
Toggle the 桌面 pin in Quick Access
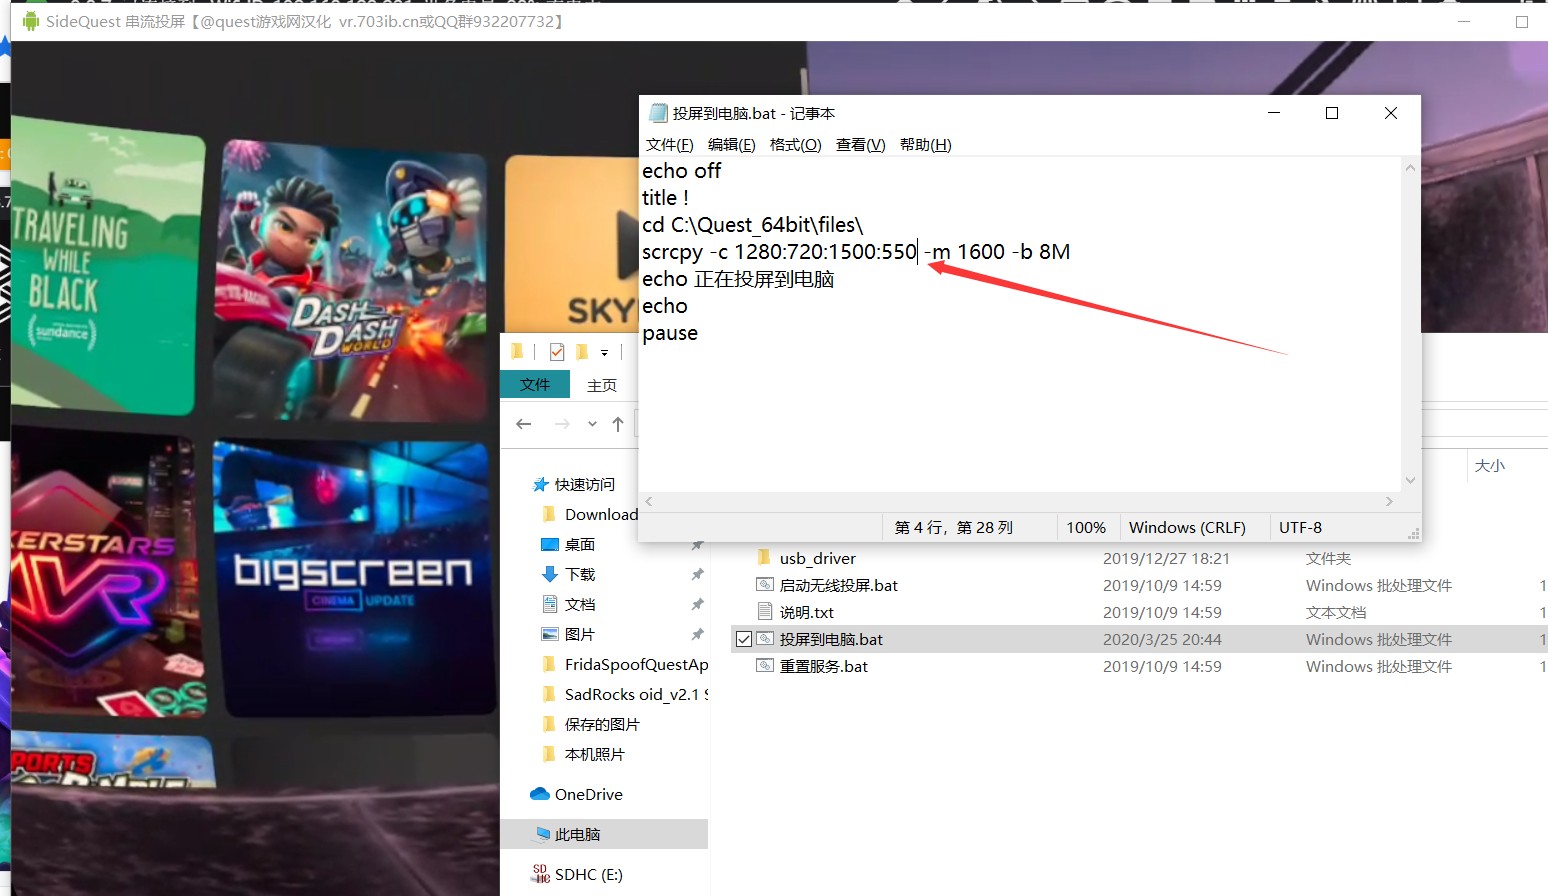[x=697, y=544]
